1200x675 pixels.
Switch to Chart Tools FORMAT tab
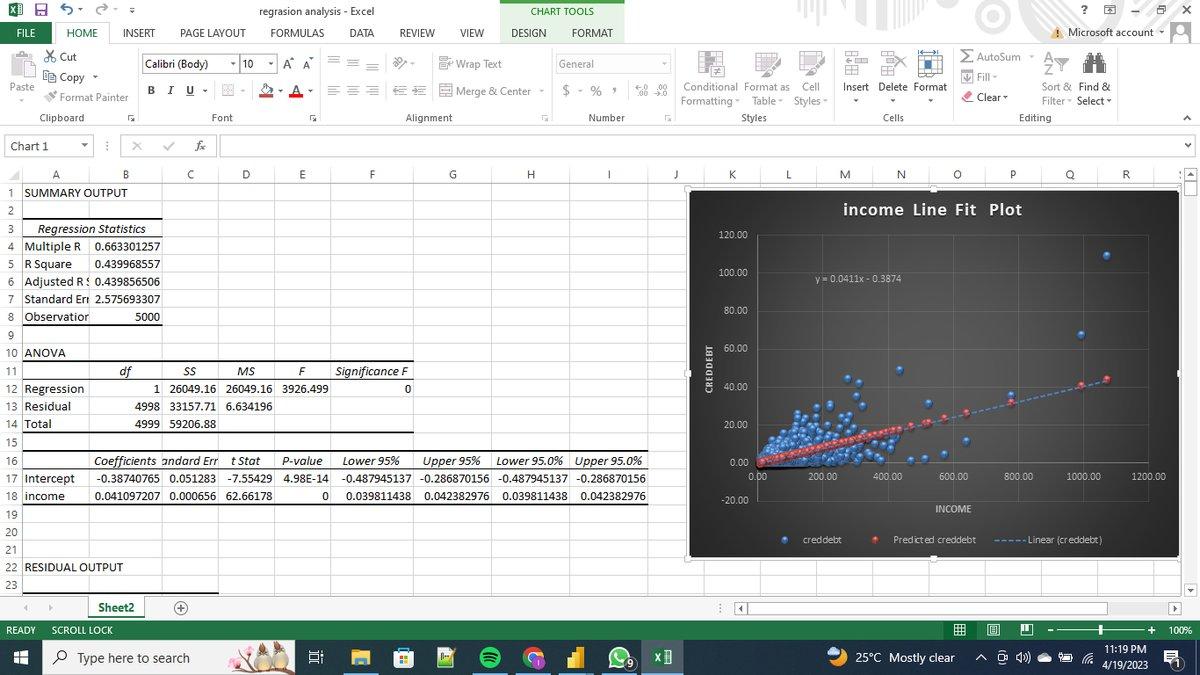(x=592, y=33)
